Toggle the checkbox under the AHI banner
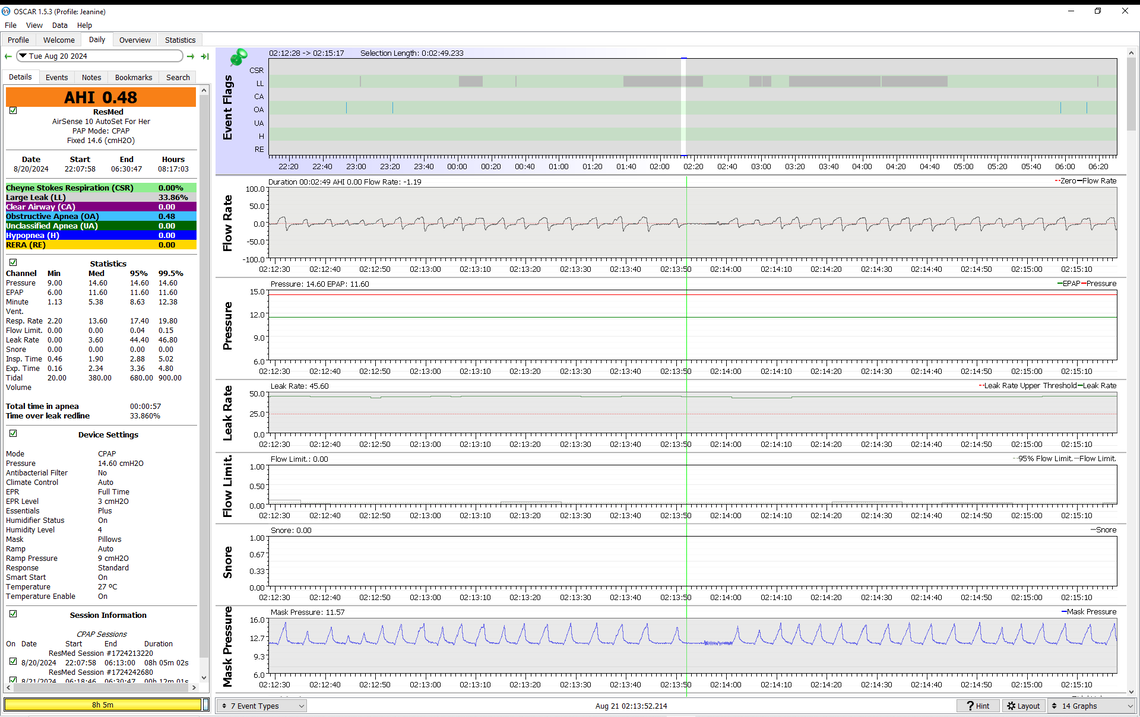Image resolution: width=1140 pixels, height=717 pixels. coord(13,111)
